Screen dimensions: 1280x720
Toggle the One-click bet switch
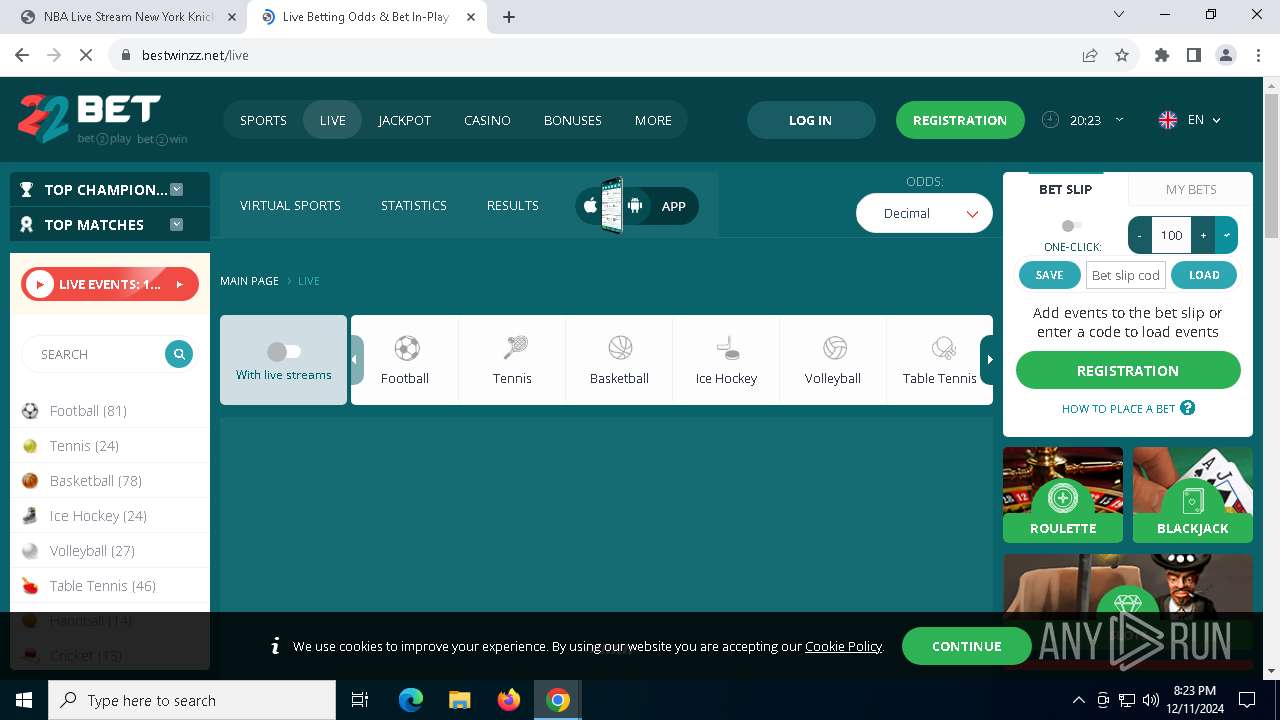click(x=1072, y=226)
